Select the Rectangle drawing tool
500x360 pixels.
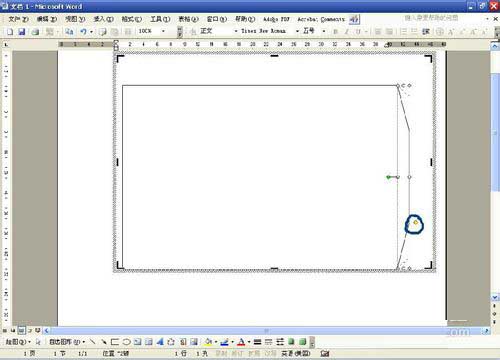115,342
